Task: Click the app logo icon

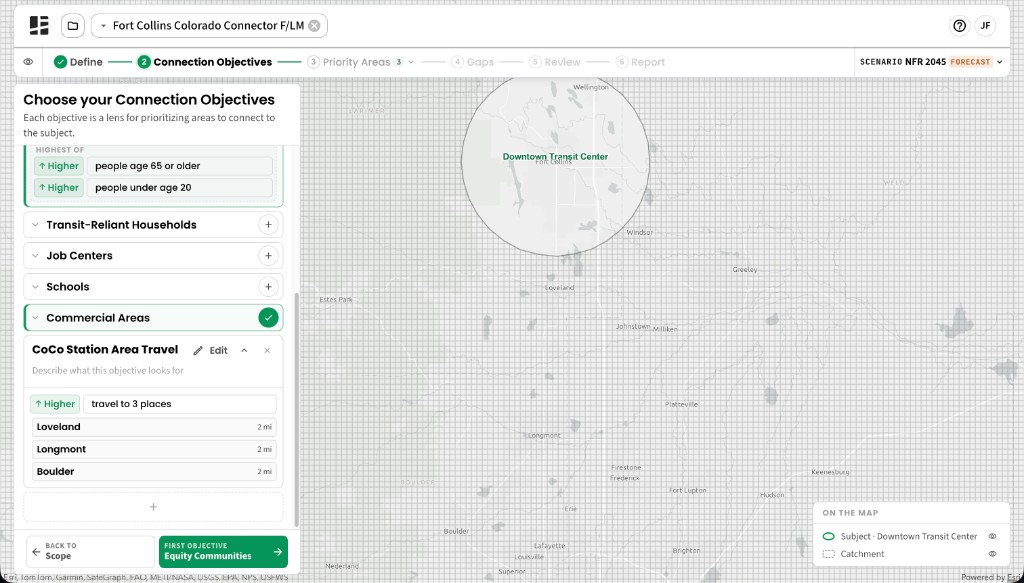Action: [39, 25]
